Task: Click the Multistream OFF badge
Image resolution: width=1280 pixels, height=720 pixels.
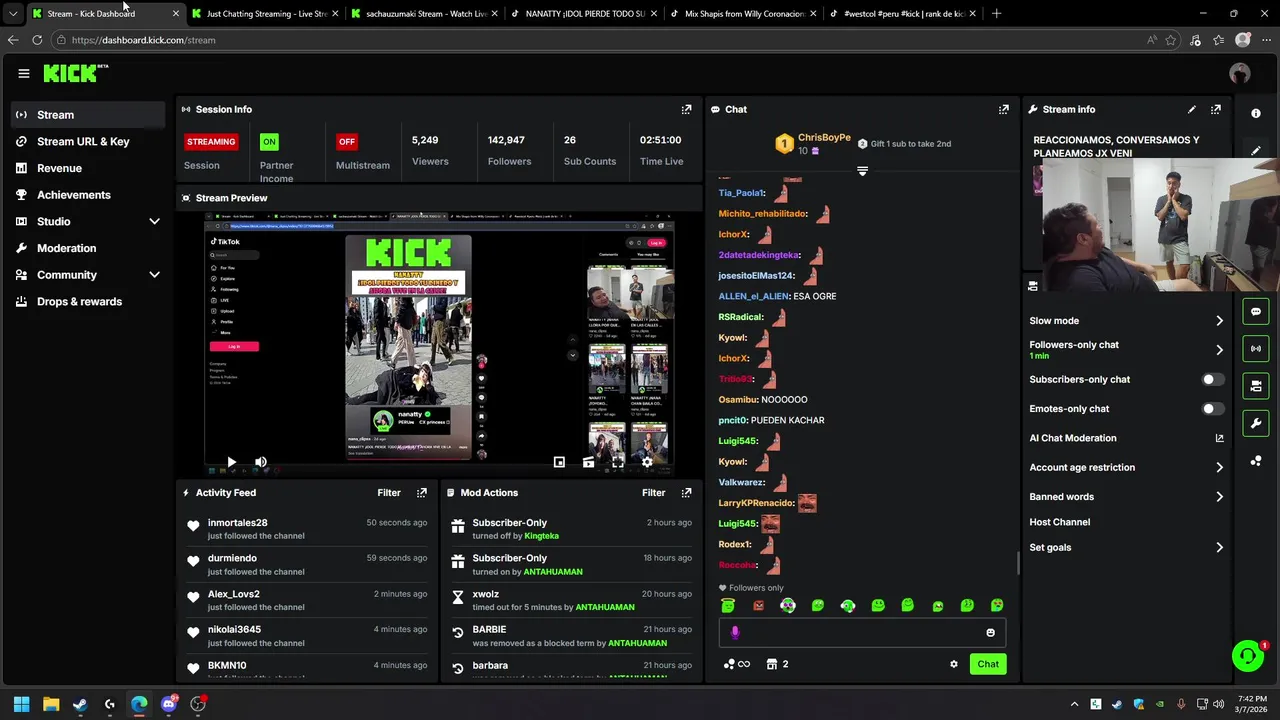Action: point(347,141)
